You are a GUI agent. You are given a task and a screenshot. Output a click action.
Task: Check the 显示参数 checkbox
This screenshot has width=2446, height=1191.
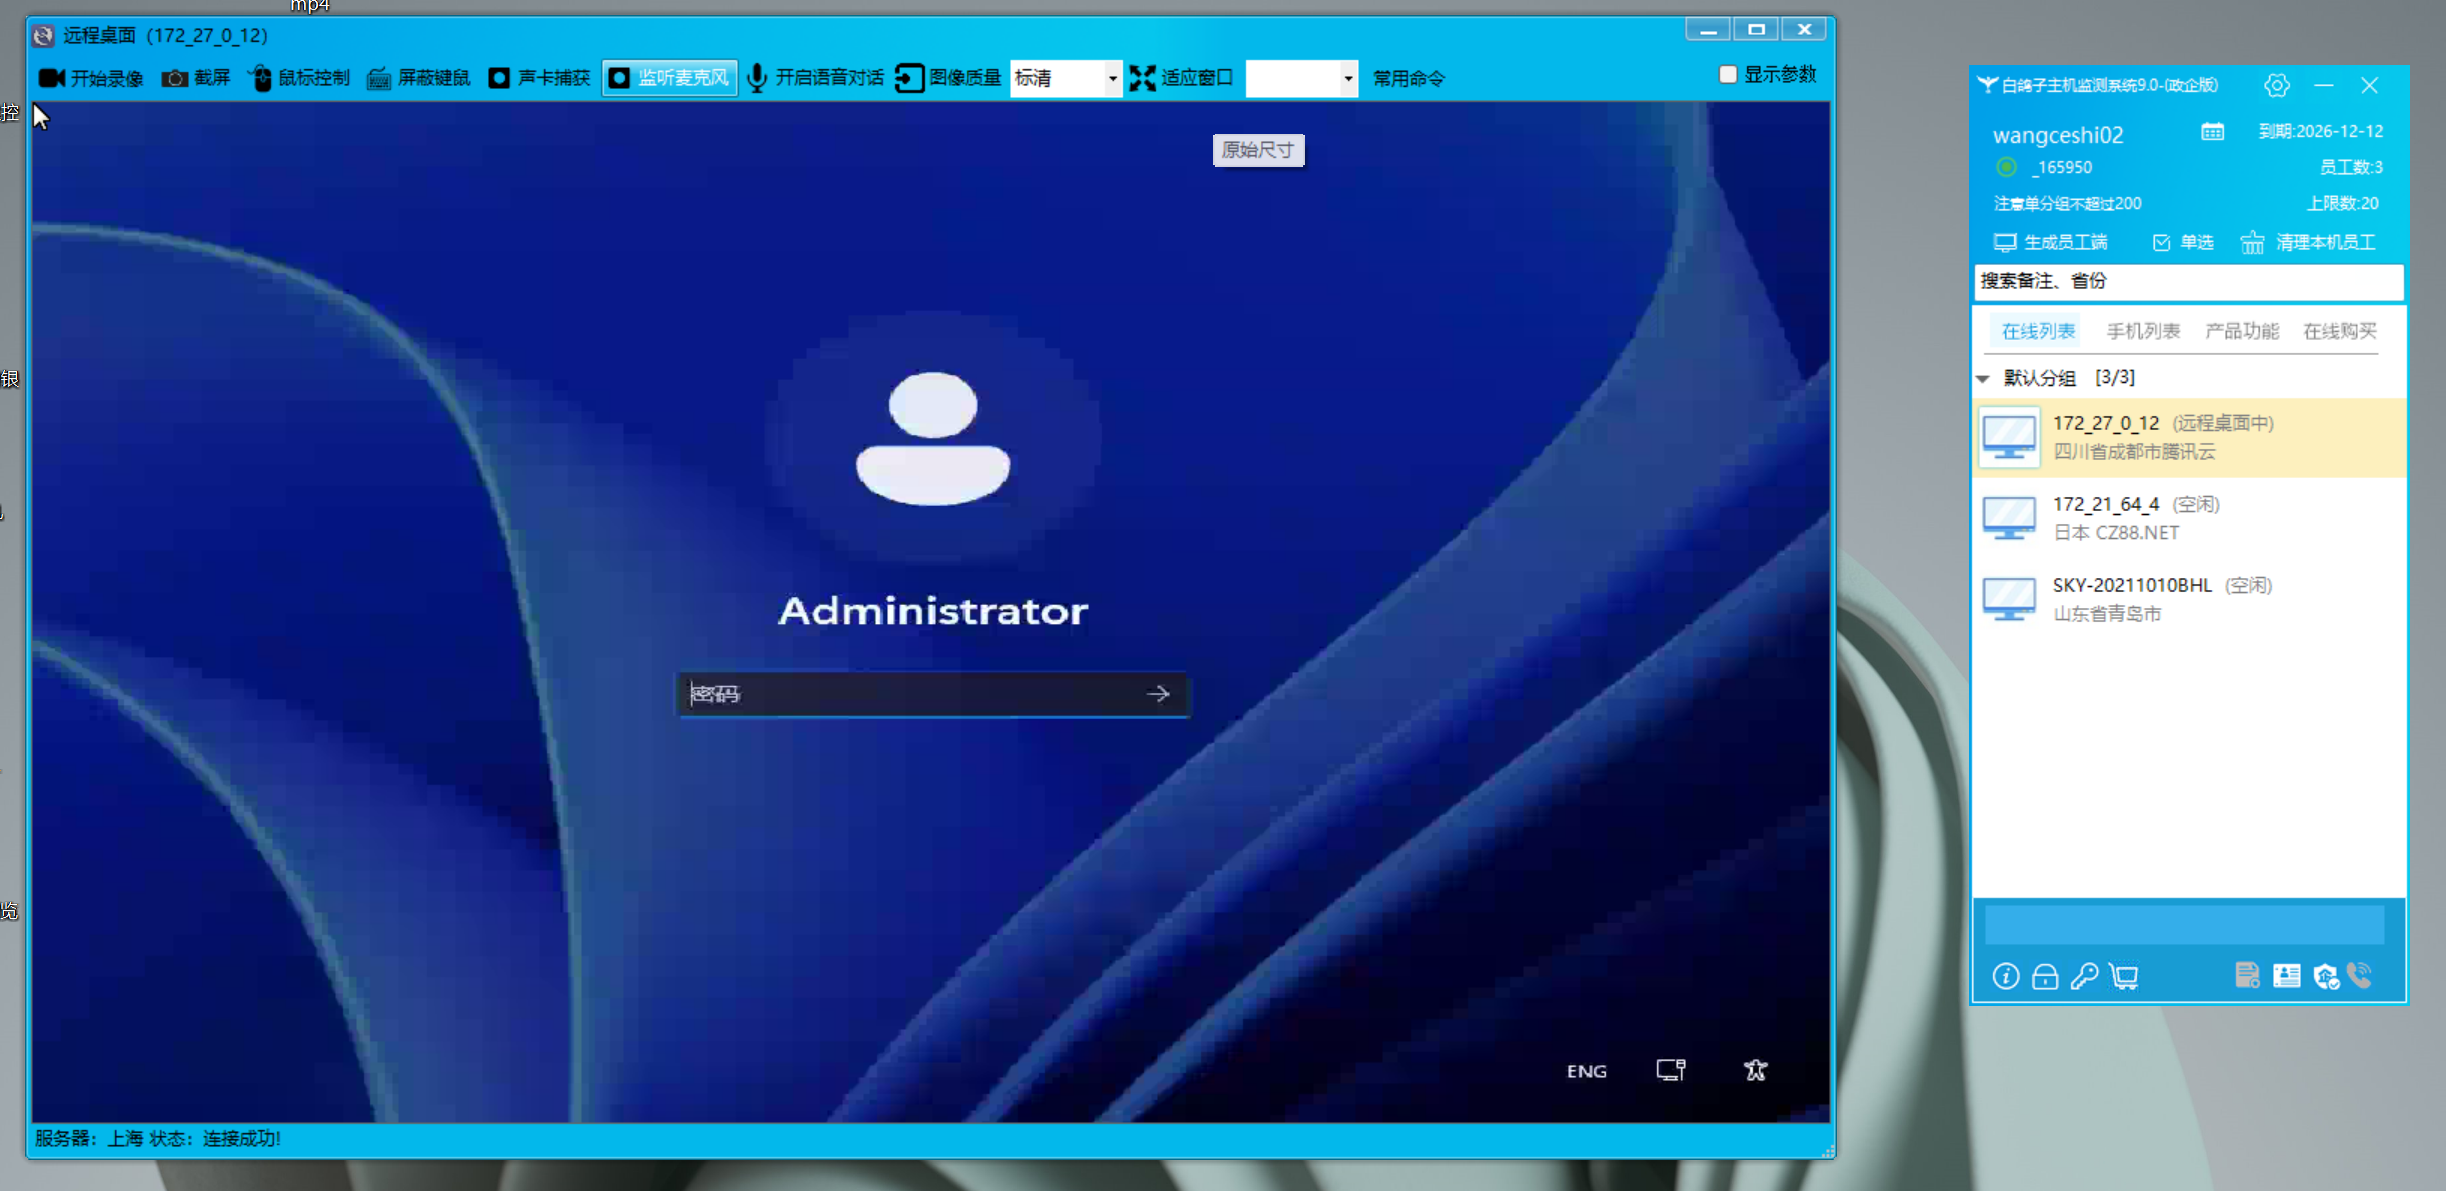[x=1727, y=75]
